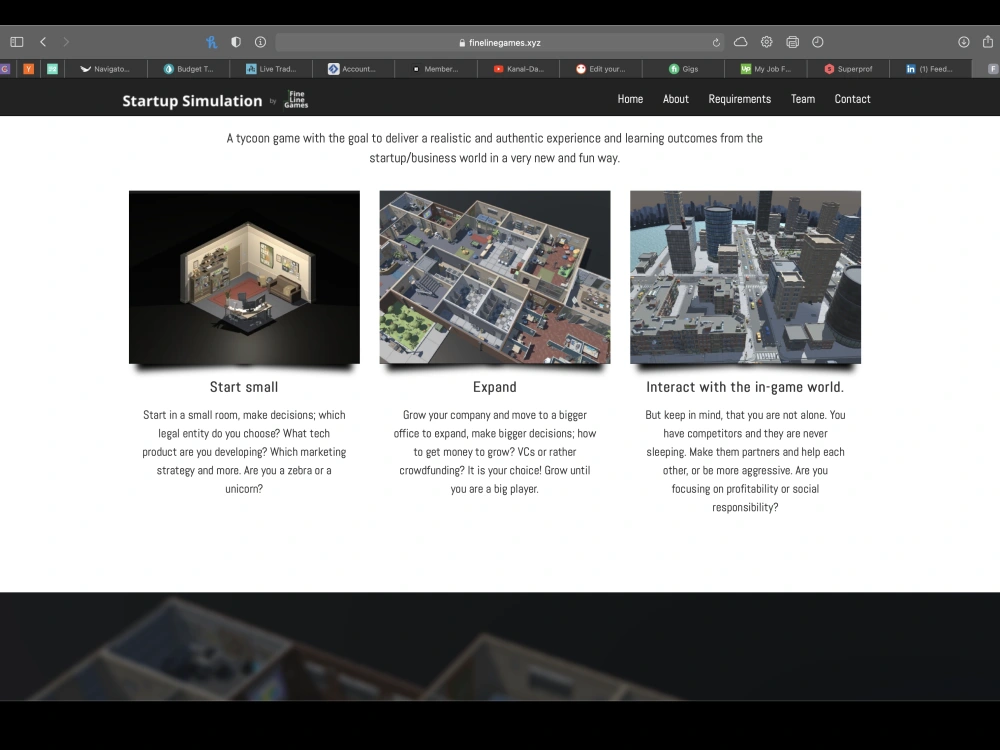Open the share sheet icon

point(988,41)
